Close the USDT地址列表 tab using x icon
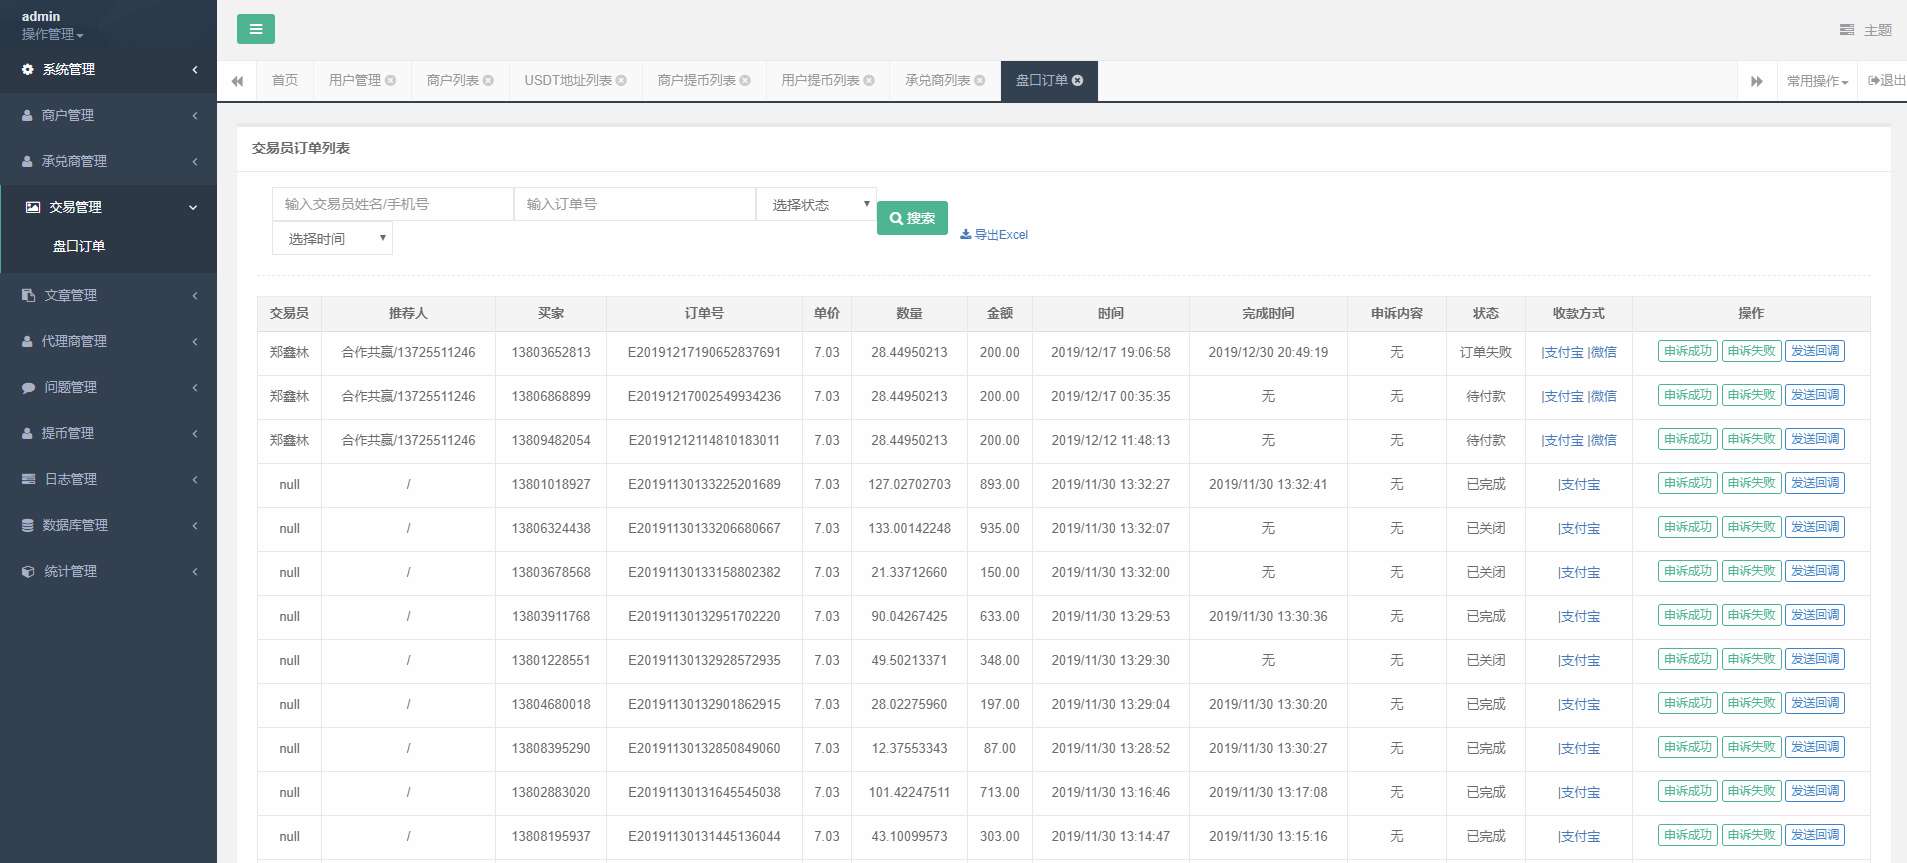The image size is (1907, 863). (x=621, y=81)
